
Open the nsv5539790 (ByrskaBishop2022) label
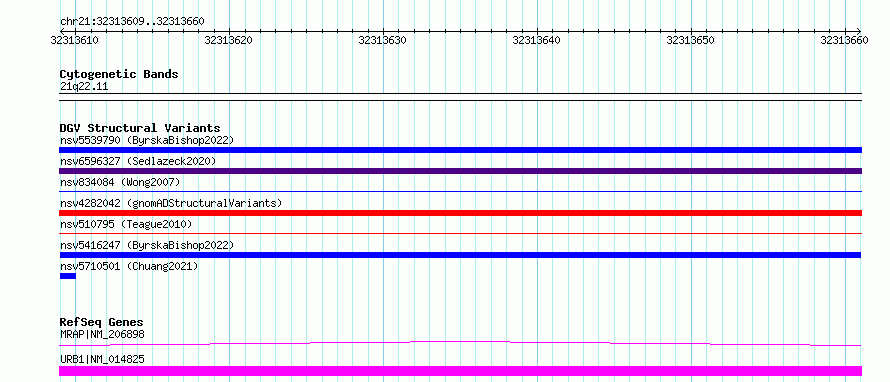pyautogui.click(x=147, y=140)
